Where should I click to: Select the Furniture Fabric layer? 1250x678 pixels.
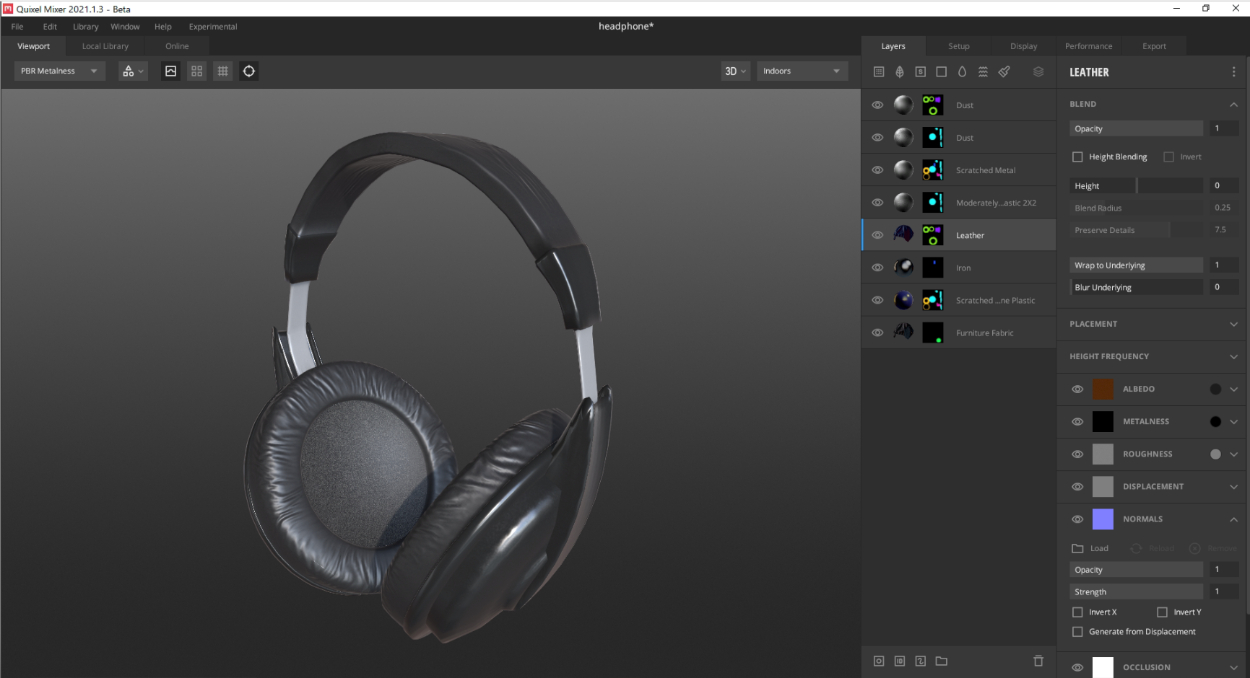click(984, 333)
